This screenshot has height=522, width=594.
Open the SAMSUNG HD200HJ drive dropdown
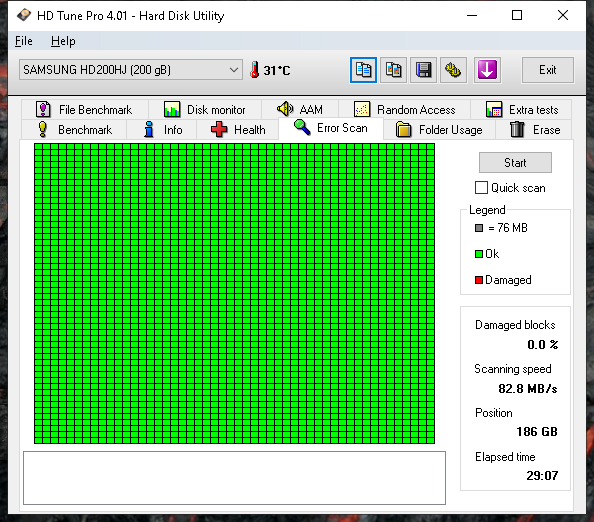[x=131, y=70]
